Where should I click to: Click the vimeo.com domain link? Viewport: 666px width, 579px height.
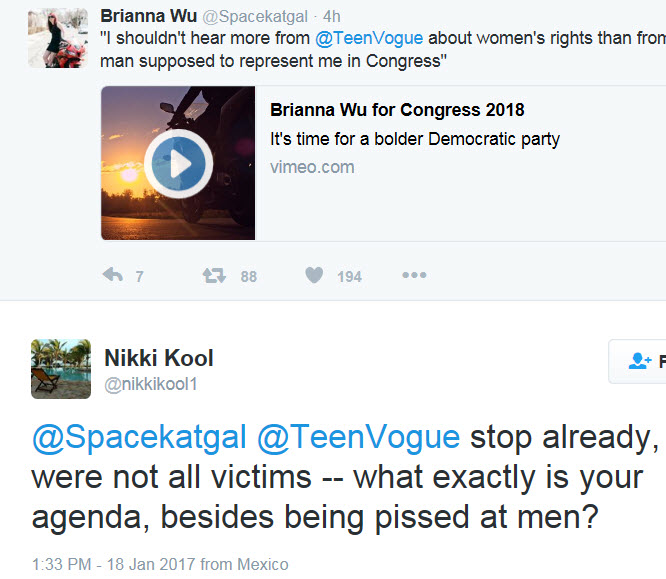[312, 167]
